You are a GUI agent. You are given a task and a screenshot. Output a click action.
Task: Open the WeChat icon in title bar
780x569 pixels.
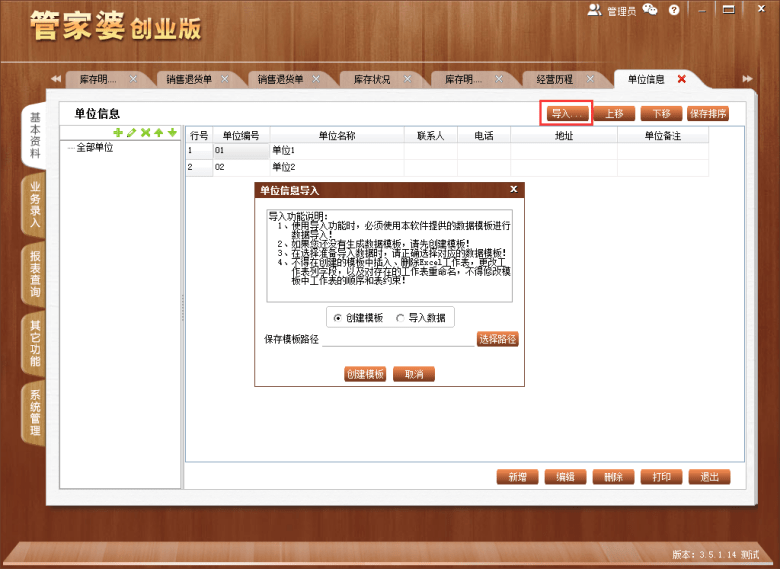click(x=650, y=9)
